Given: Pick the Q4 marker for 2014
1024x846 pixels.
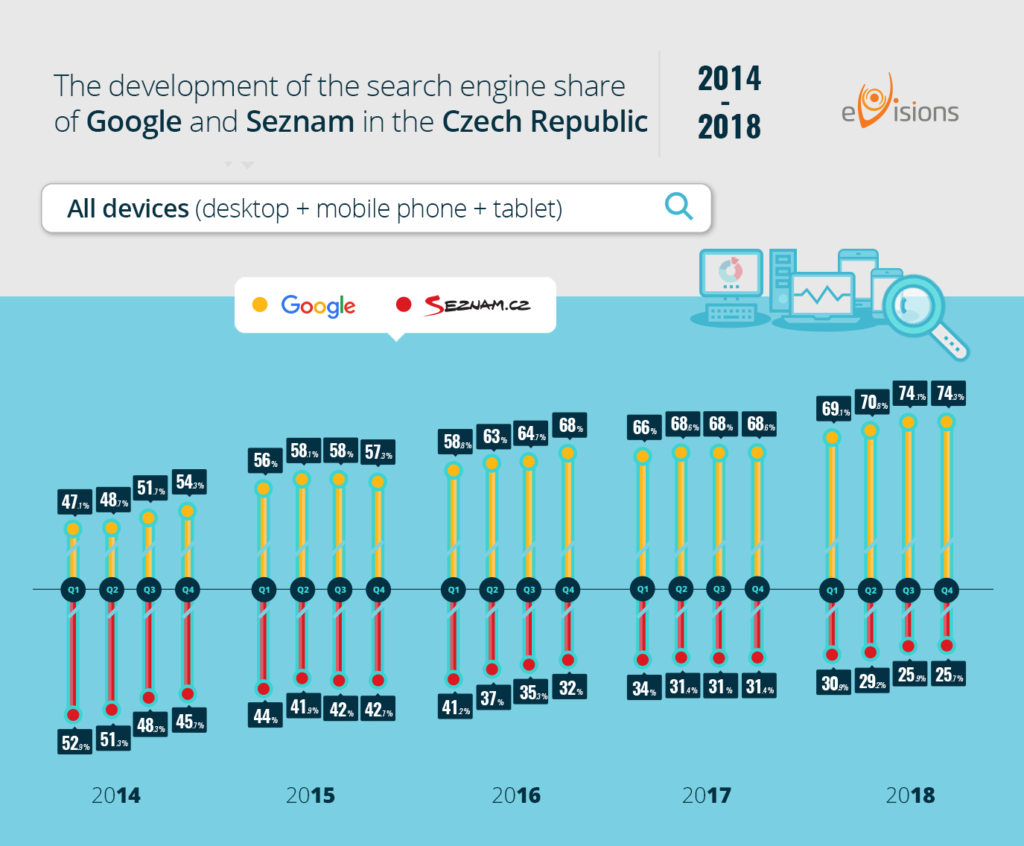Looking at the screenshot, I should tap(188, 589).
